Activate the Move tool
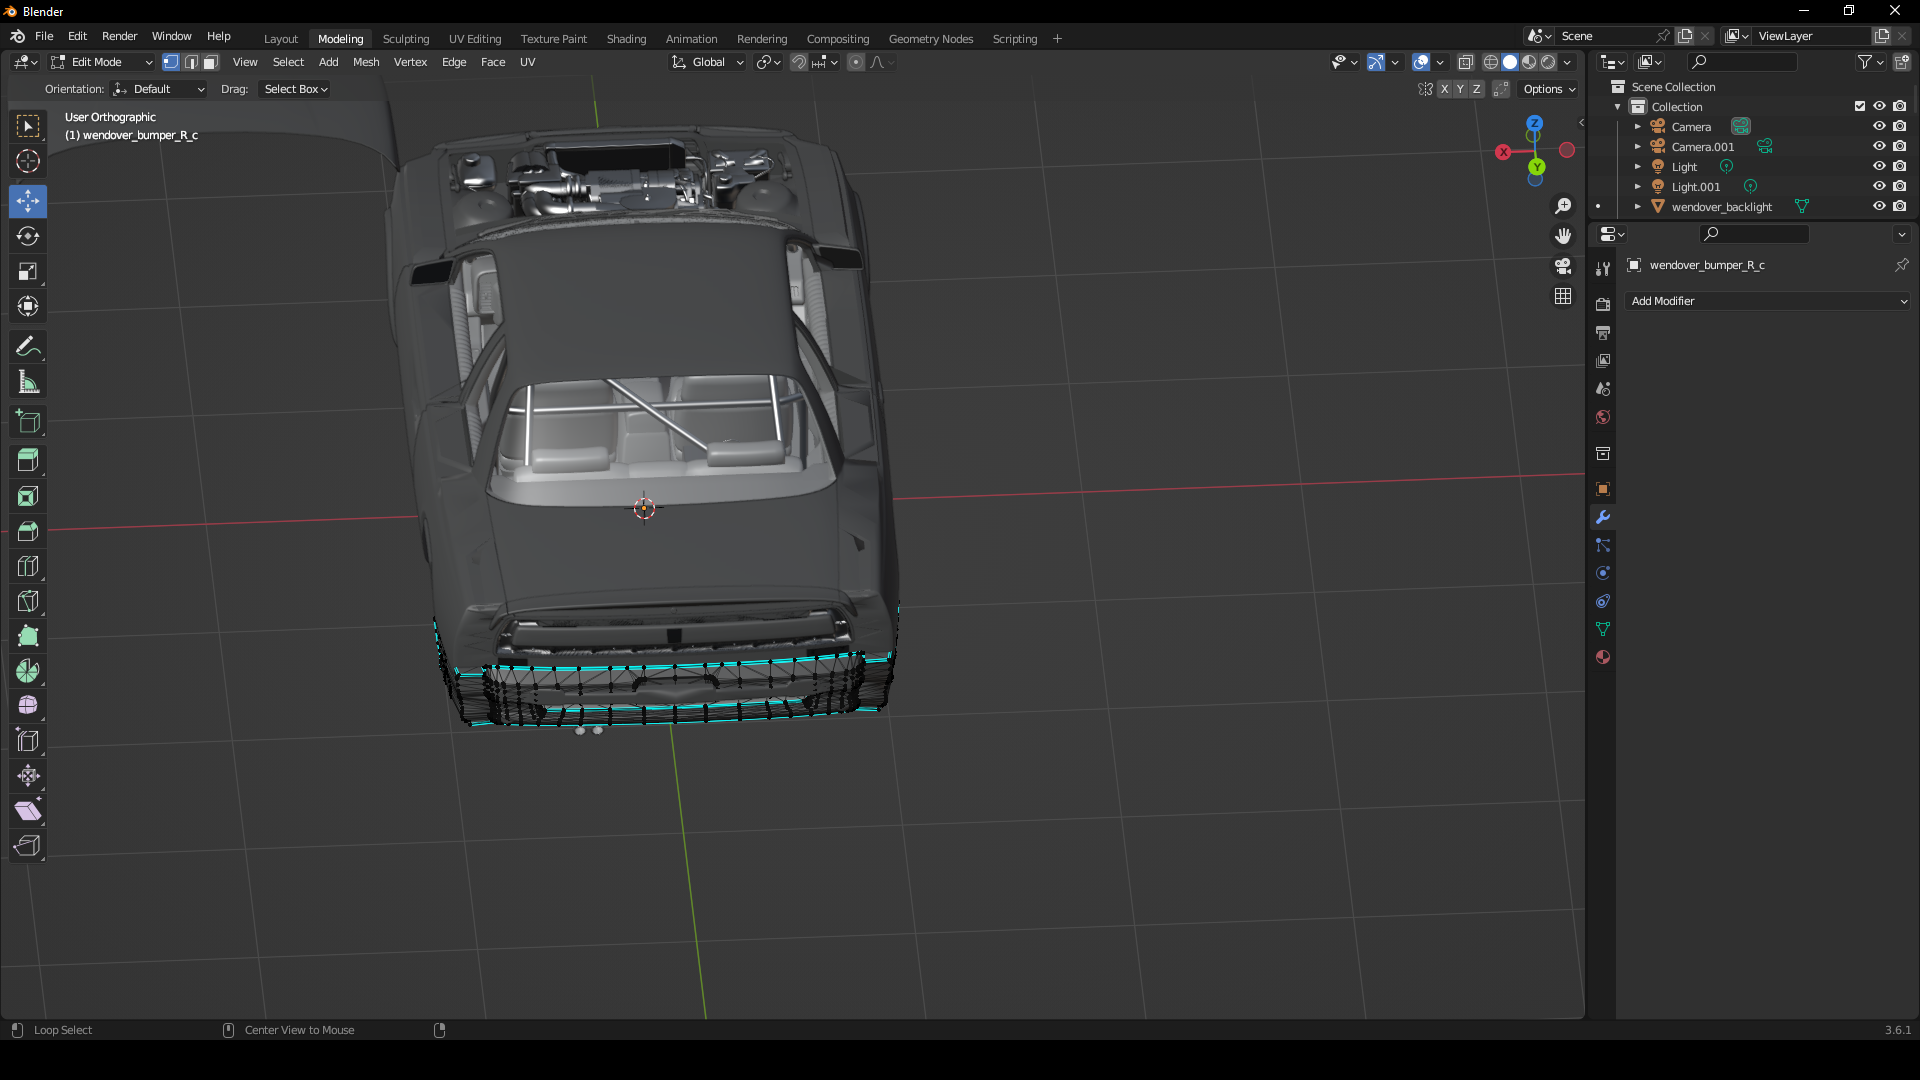Image resolution: width=1920 pixels, height=1080 pixels. click(28, 201)
